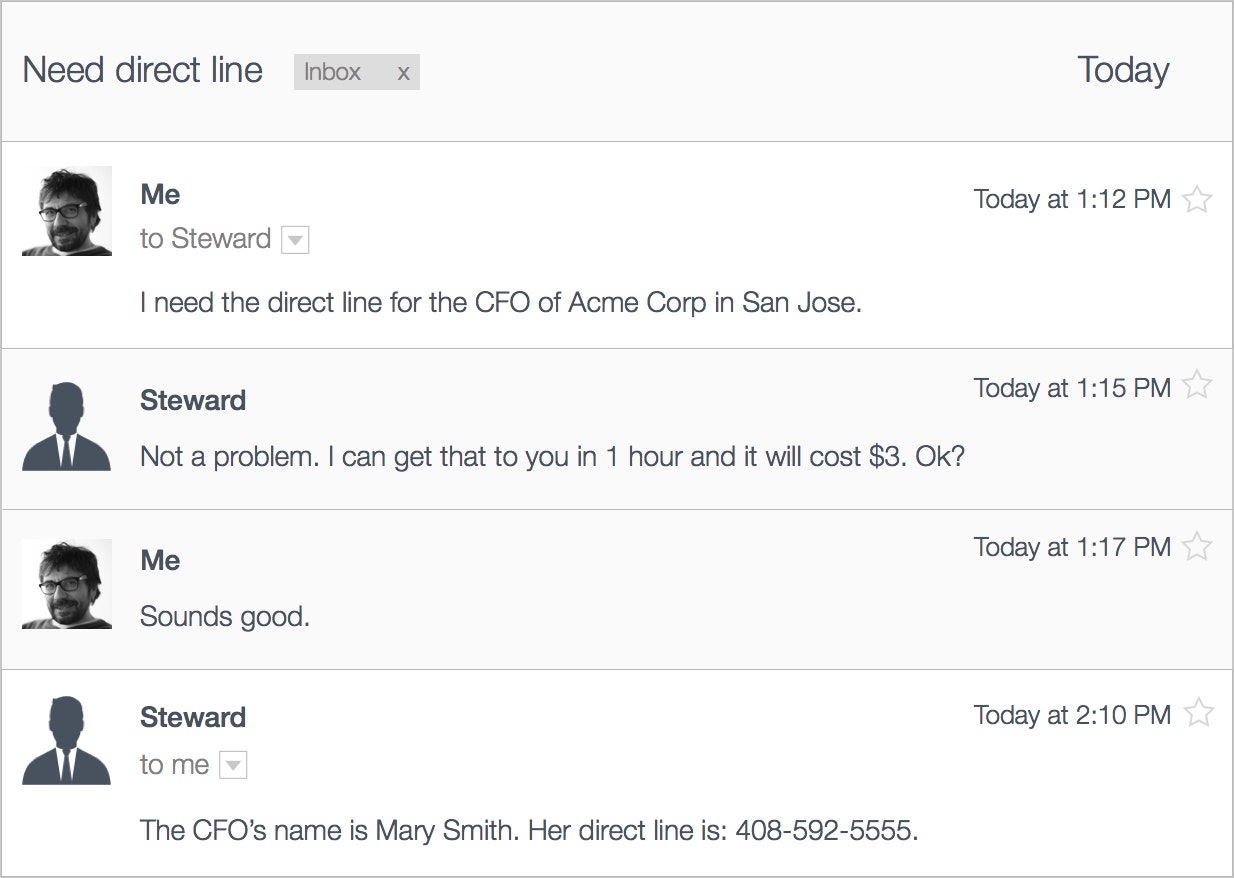
Task: Star the 1:12 PM message
Action: pyautogui.click(x=1197, y=199)
